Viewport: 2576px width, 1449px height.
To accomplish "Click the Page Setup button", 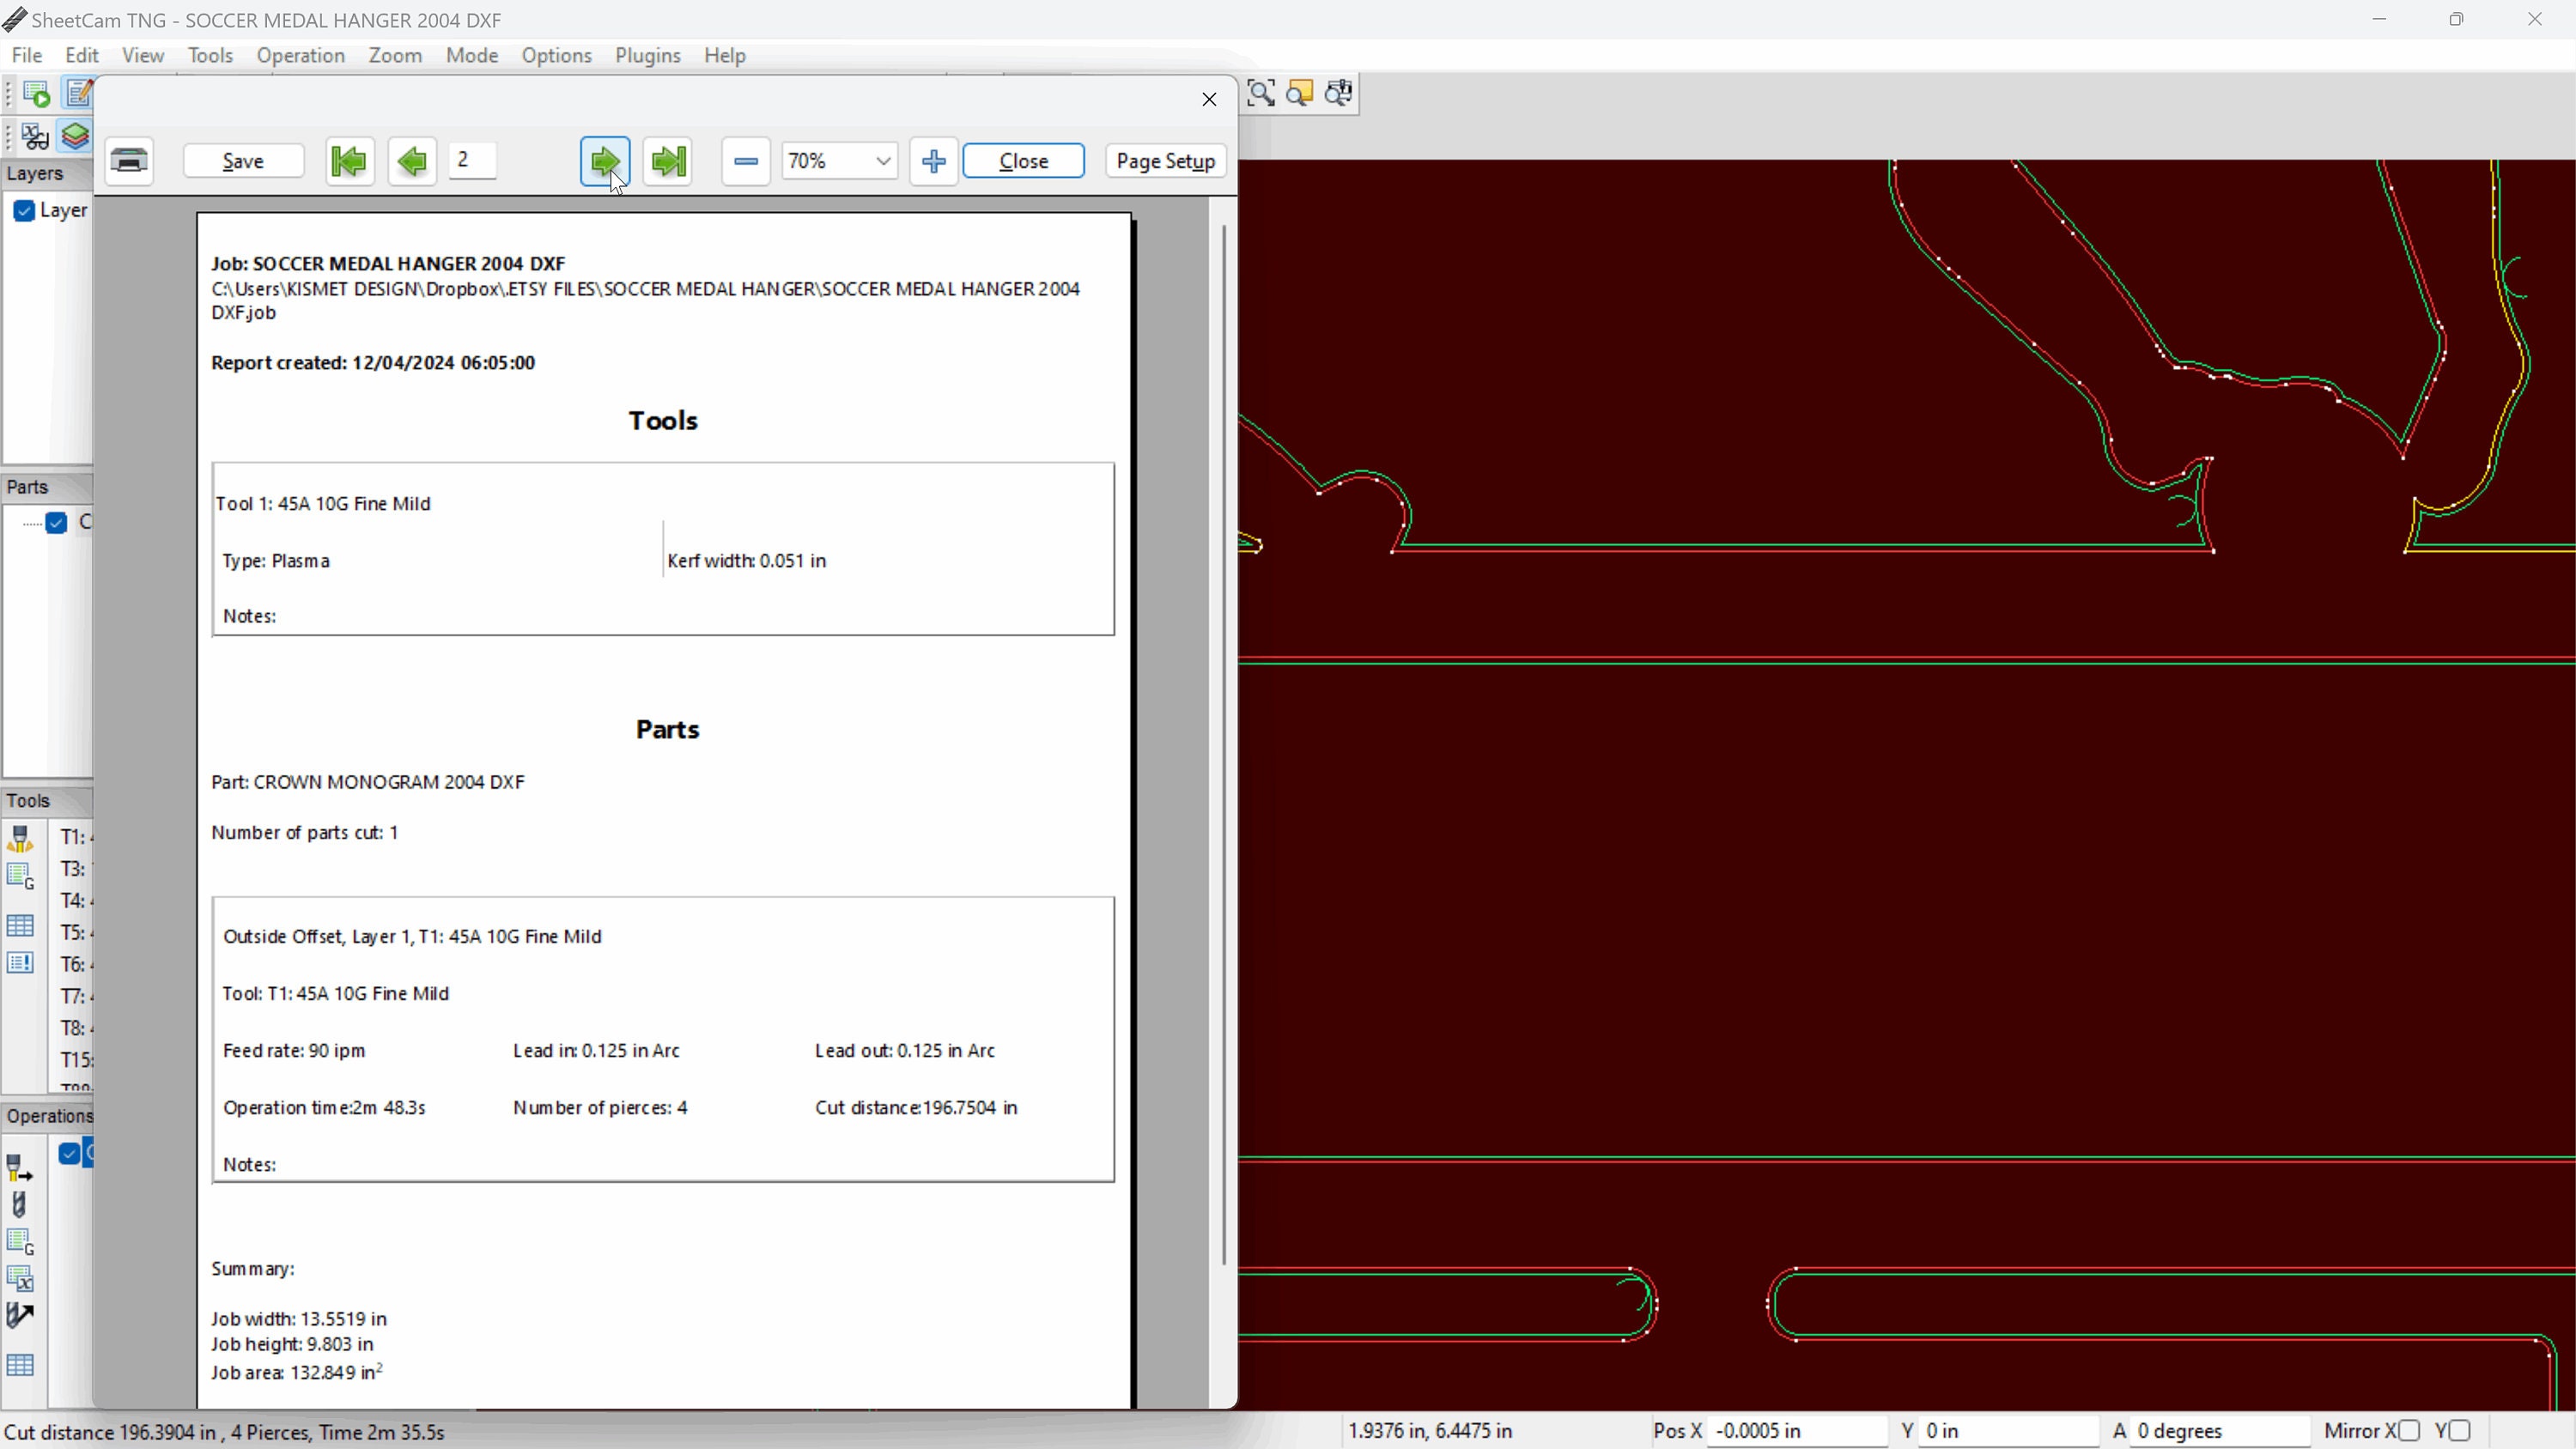I will [x=1164, y=161].
